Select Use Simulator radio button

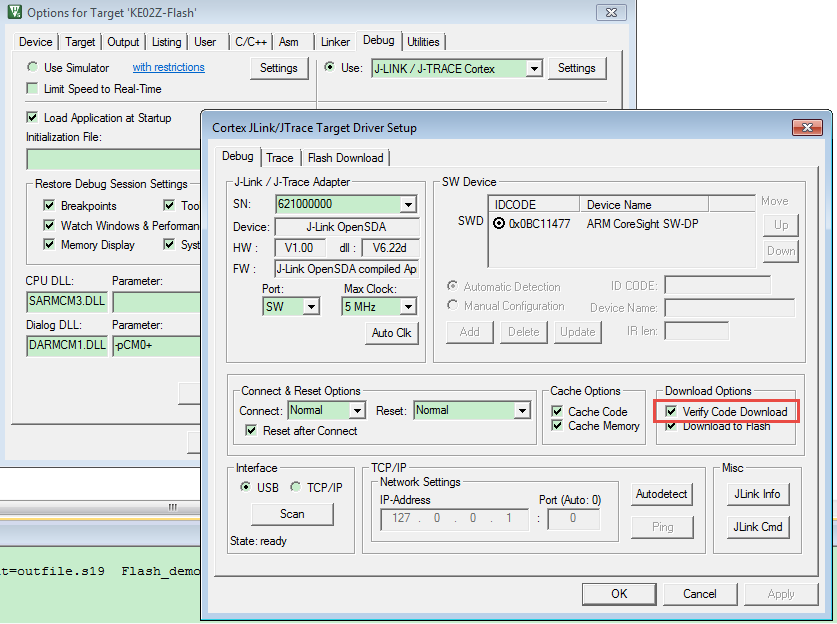tap(33, 67)
